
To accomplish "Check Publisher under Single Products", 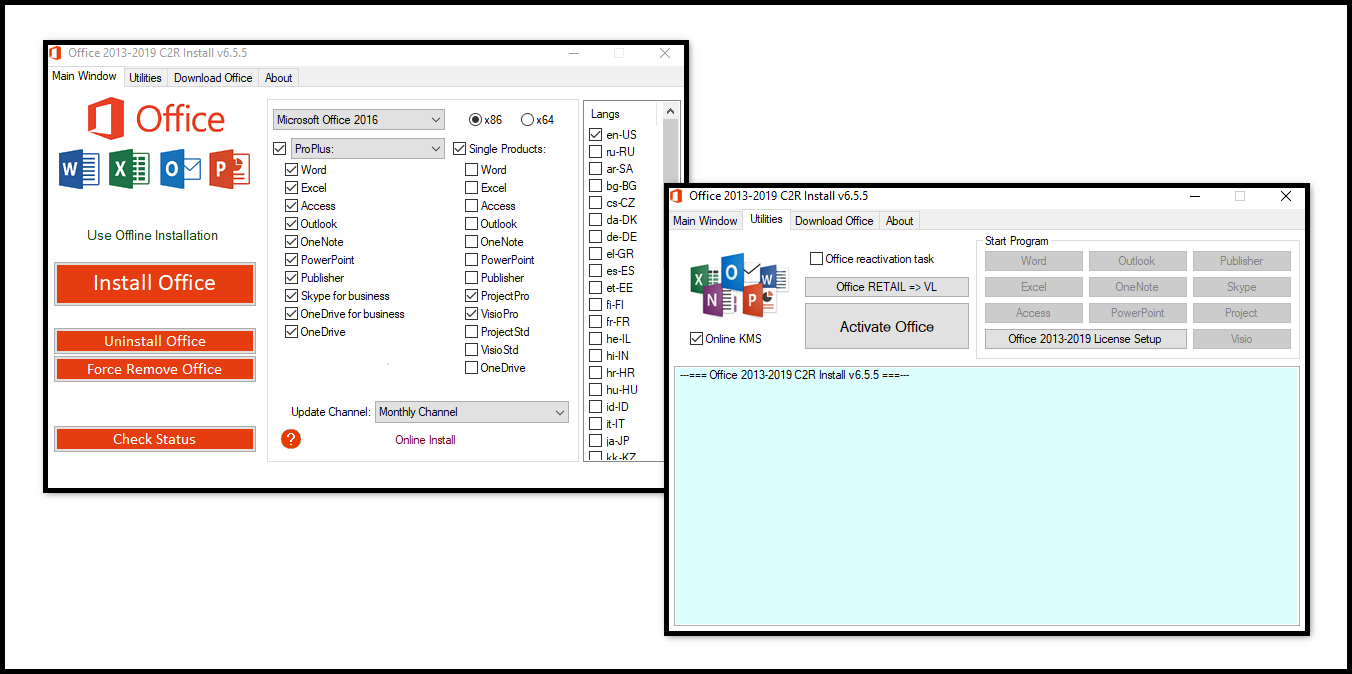I will coord(471,278).
